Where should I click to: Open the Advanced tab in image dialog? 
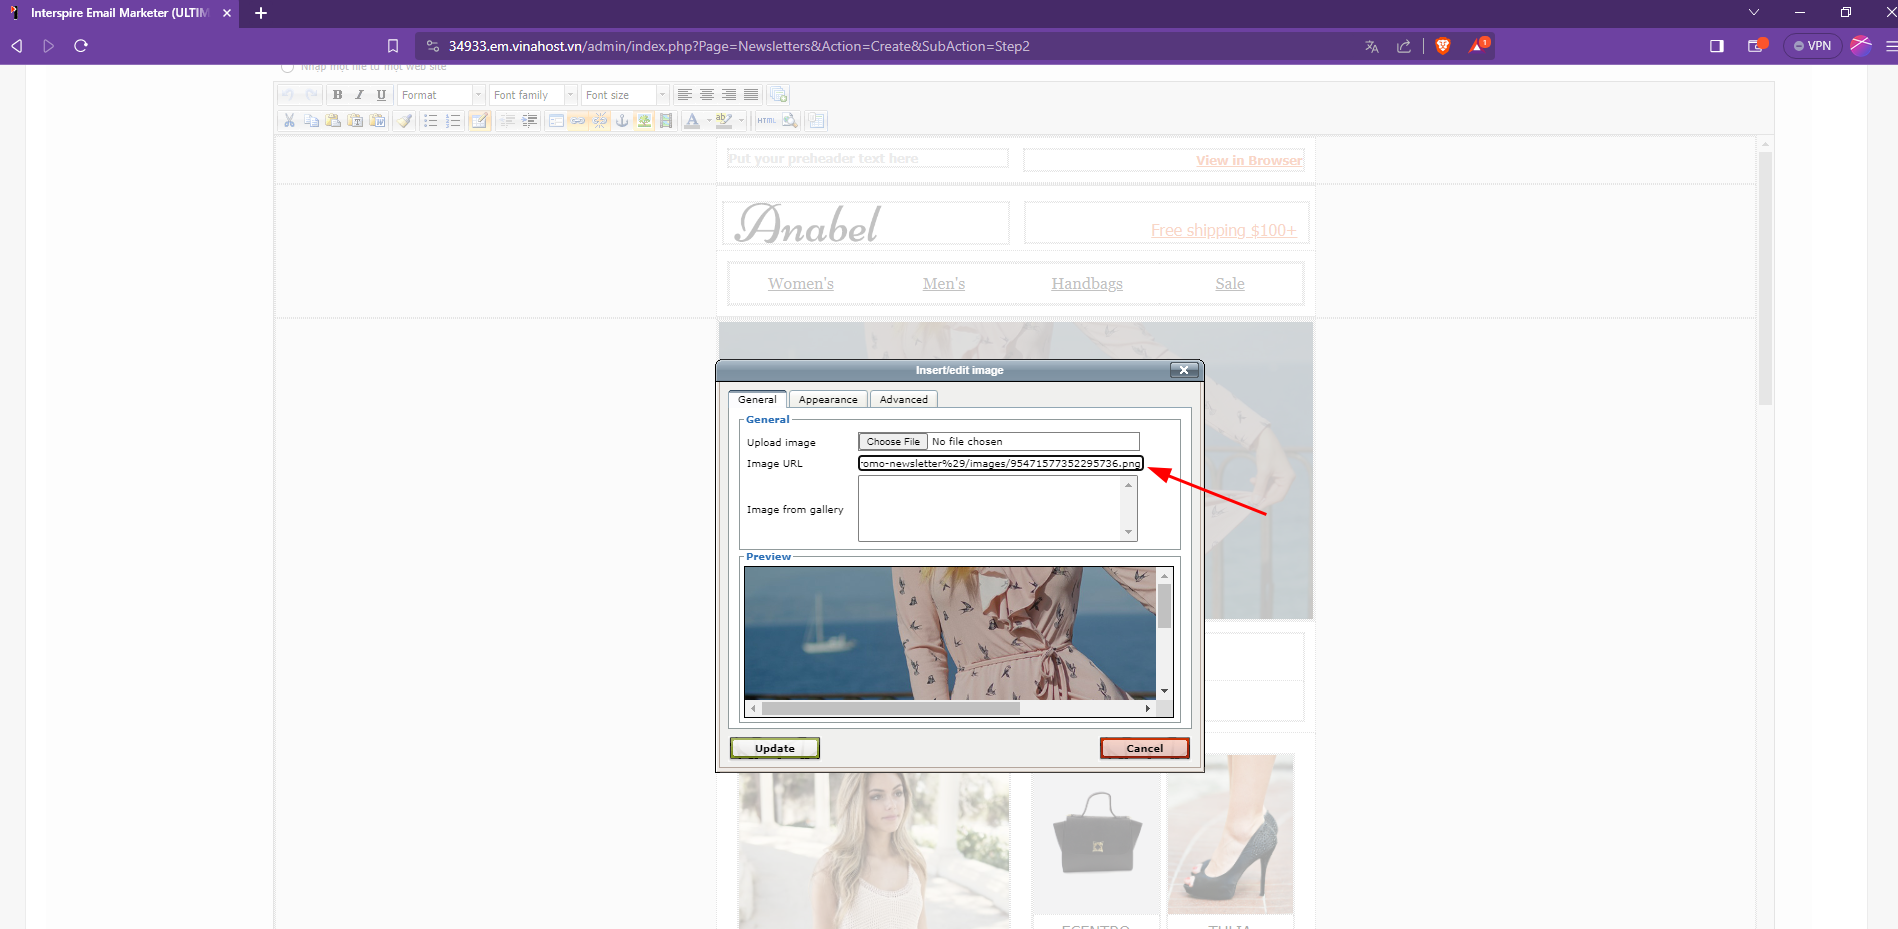pos(903,399)
